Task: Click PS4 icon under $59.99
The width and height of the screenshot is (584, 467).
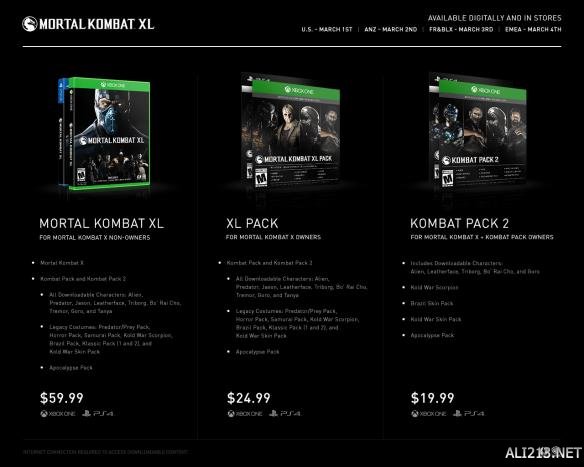Action: tap(98, 413)
